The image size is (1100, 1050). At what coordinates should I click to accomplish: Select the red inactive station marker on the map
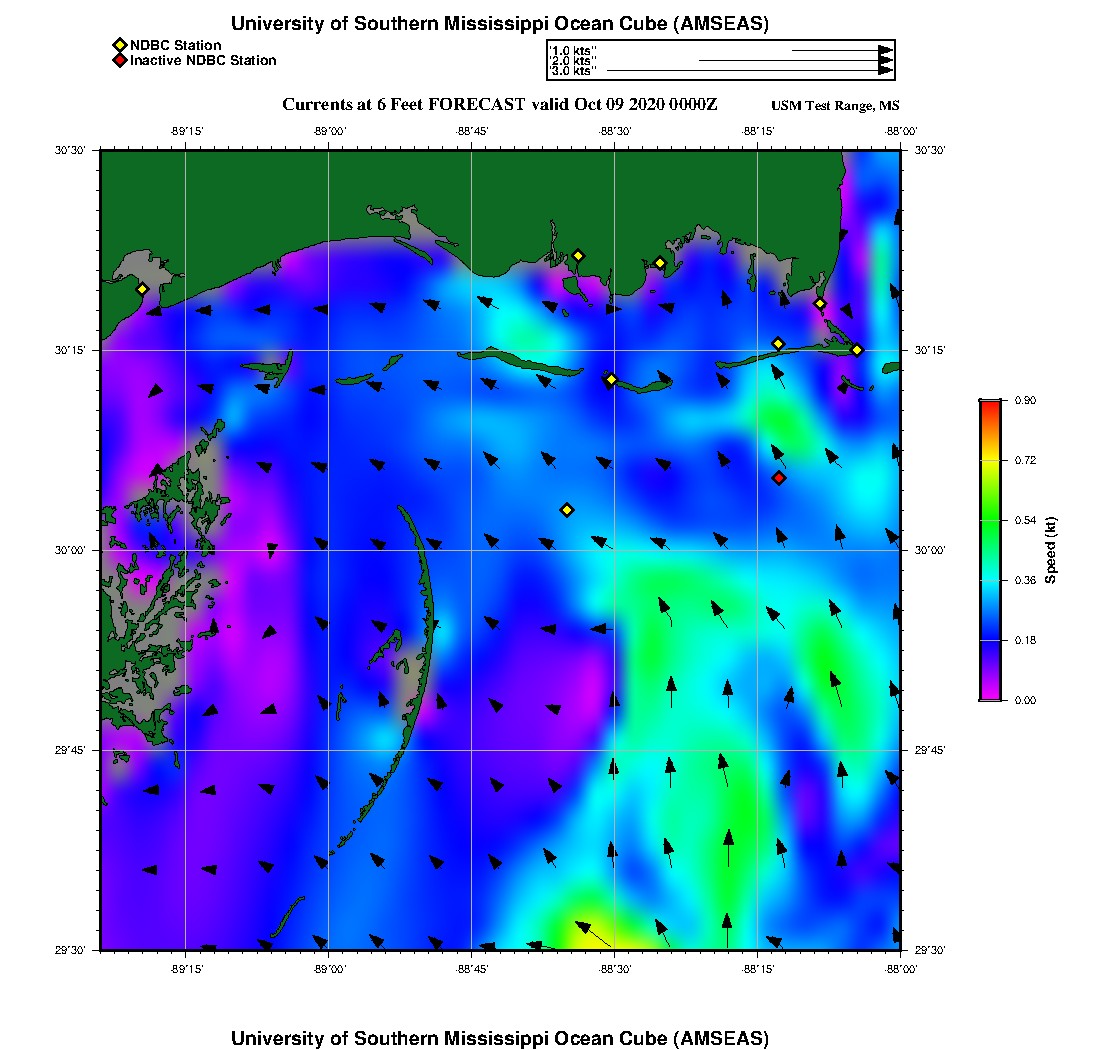779,478
